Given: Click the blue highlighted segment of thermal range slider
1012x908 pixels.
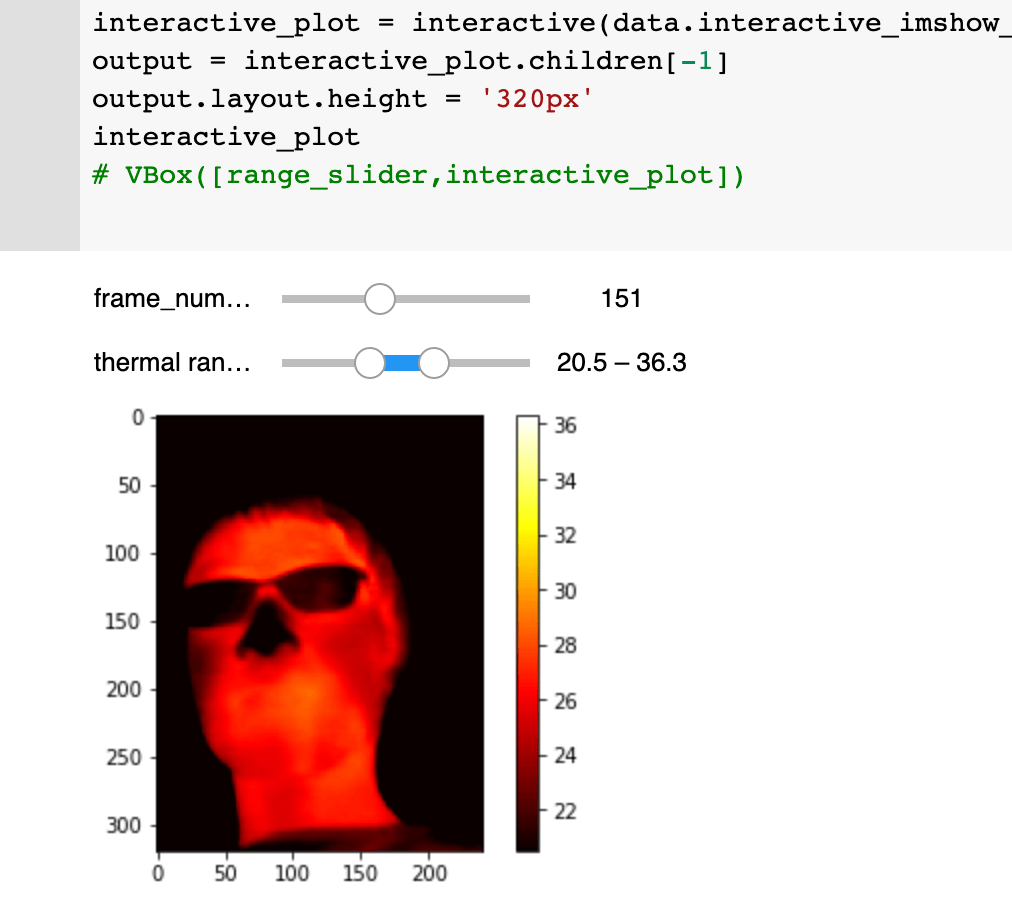Looking at the screenshot, I should [400, 363].
